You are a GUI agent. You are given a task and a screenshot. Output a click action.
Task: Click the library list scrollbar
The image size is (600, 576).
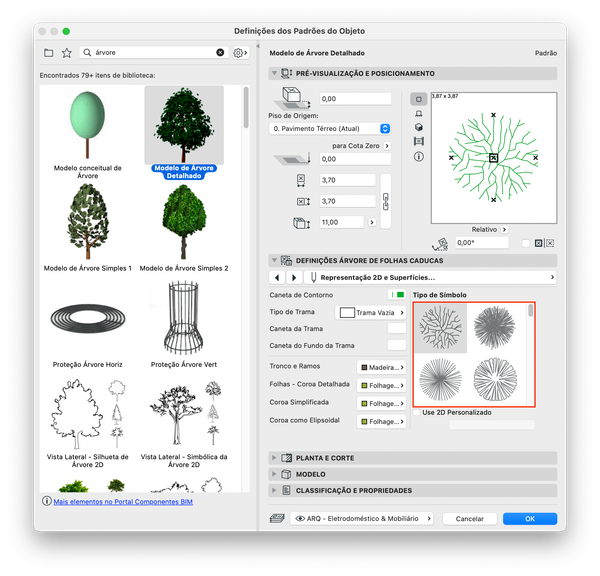click(246, 107)
